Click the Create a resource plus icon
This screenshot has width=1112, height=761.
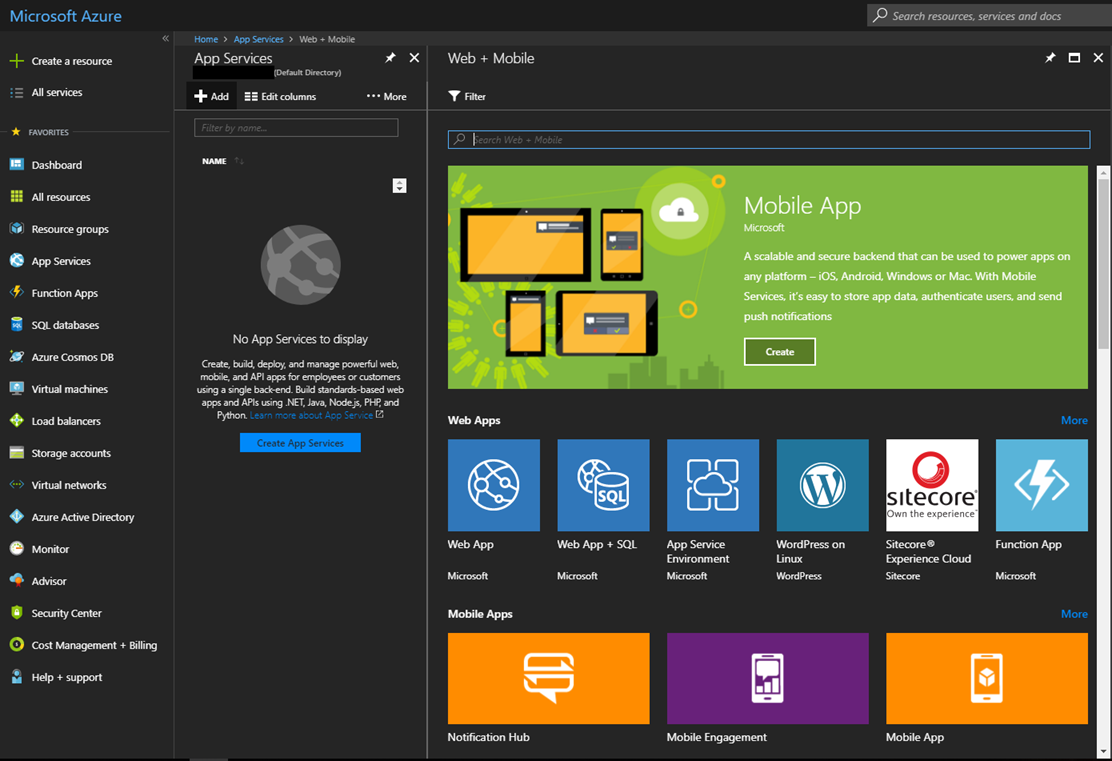click(x=16, y=61)
